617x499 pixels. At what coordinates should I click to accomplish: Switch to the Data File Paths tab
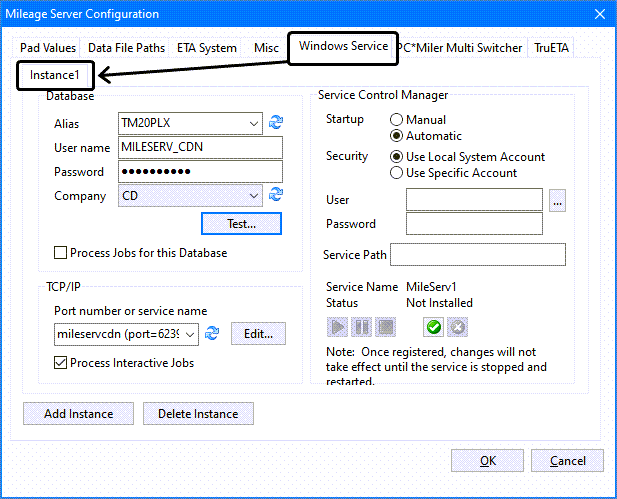[x=126, y=48]
